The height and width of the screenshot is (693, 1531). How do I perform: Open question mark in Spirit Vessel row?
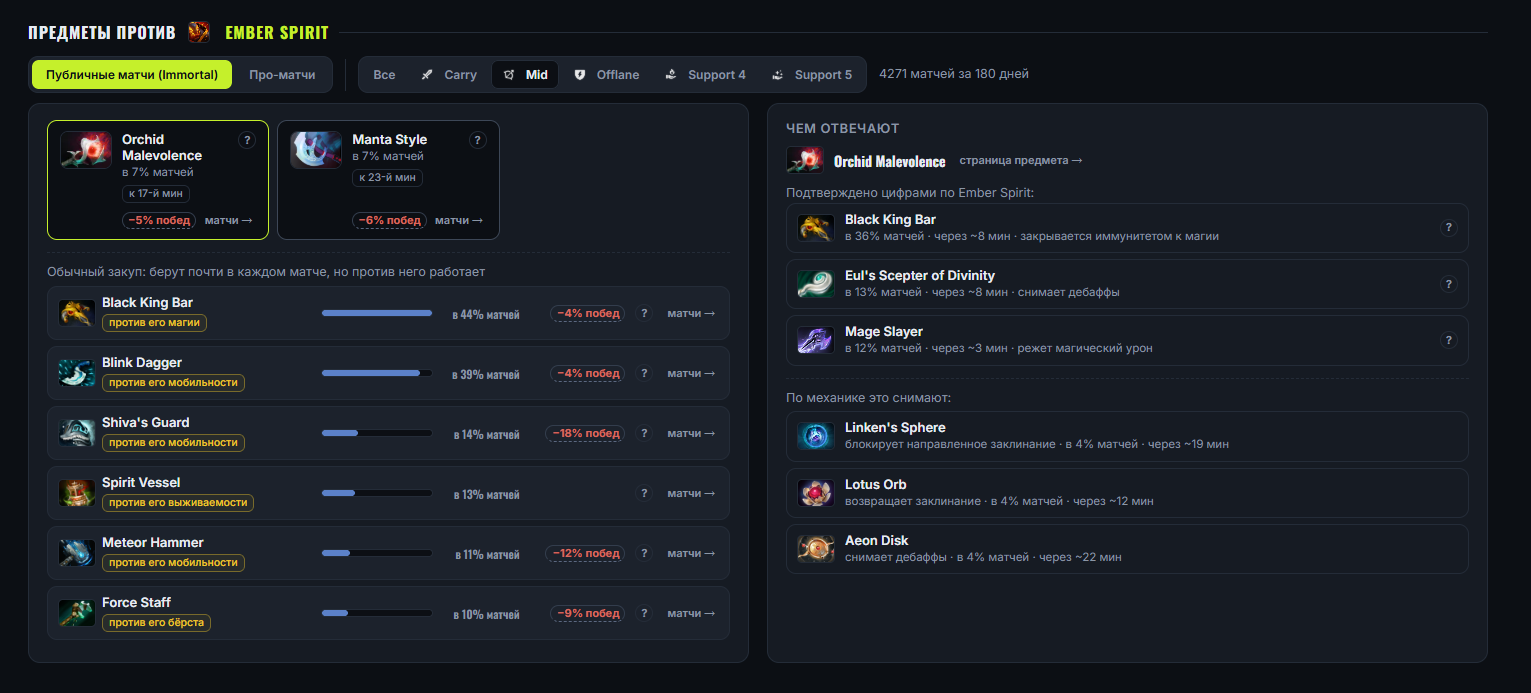645,493
